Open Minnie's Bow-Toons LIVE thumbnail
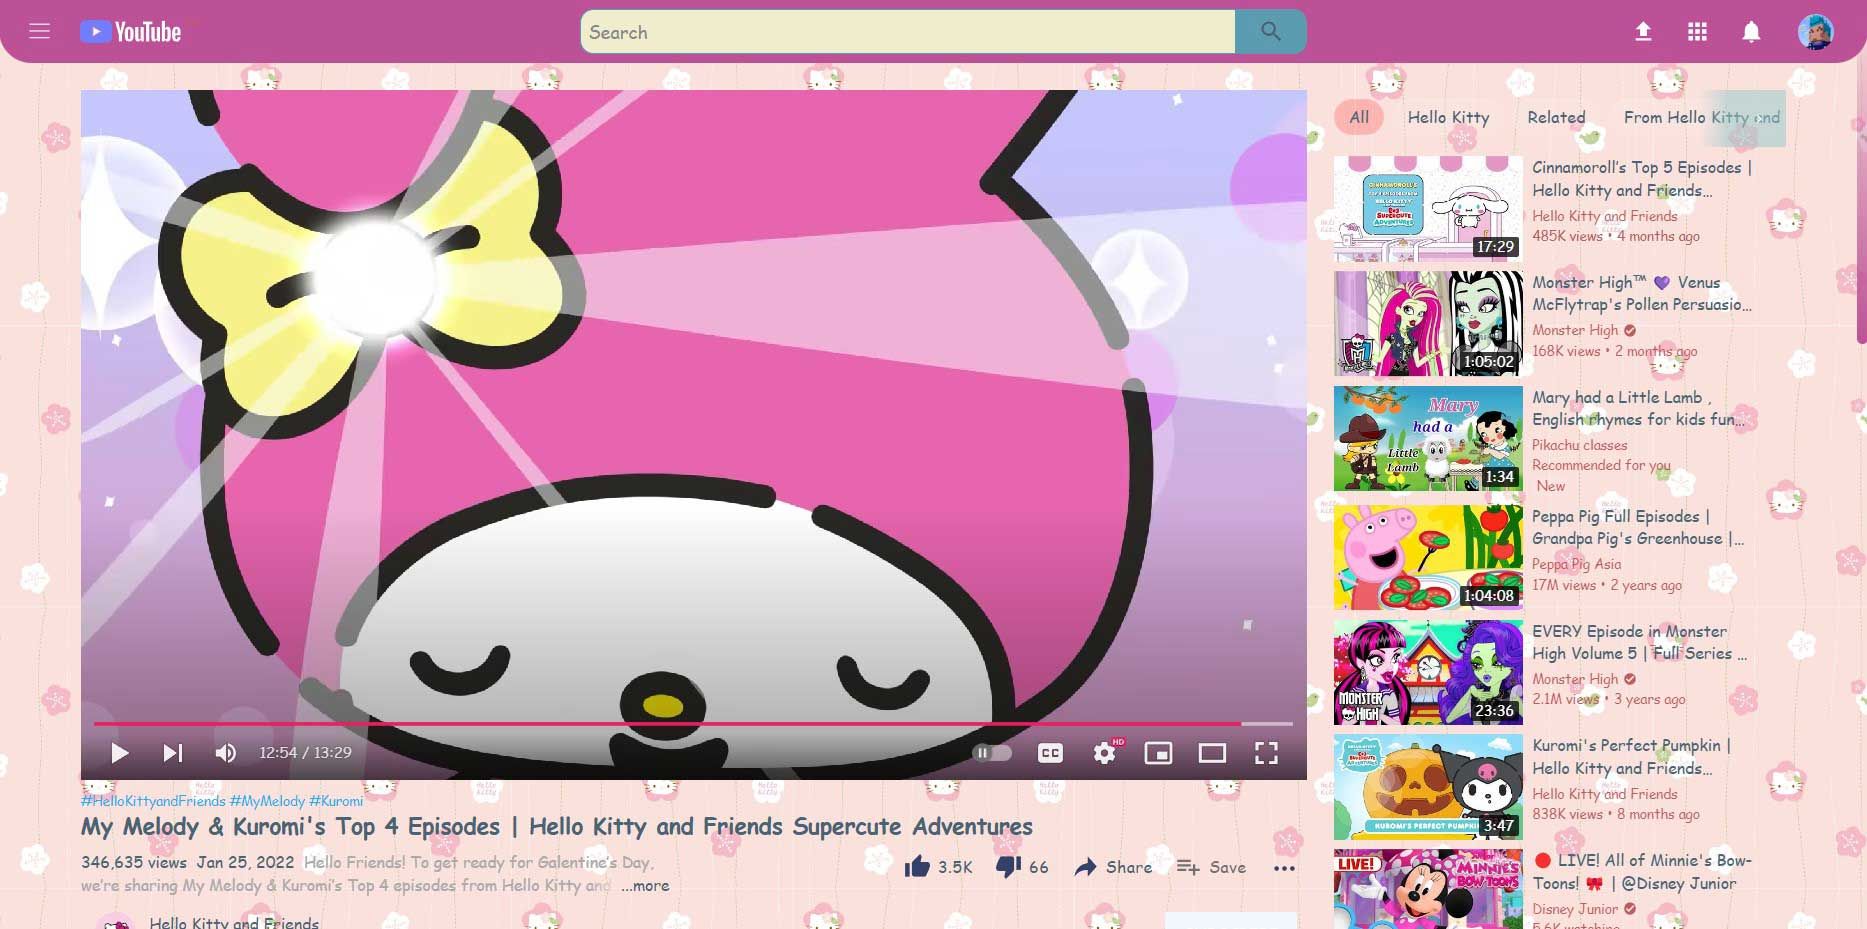The height and width of the screenshot is (929, 1867). 1428,889
